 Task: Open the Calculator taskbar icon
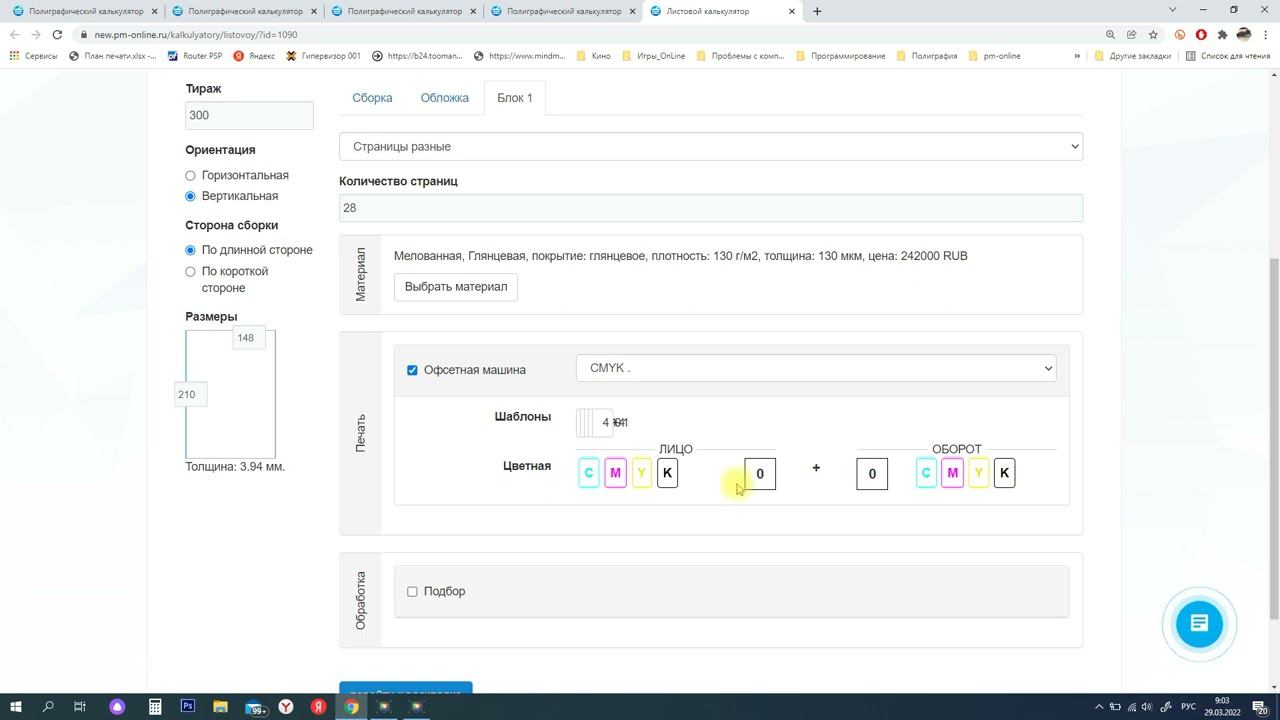click(155, 707)
